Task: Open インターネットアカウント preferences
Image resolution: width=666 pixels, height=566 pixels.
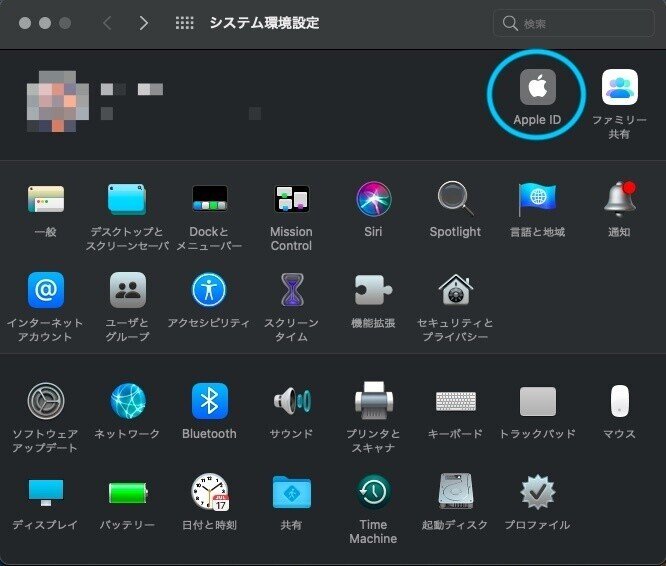Action: tap(46, 290)
